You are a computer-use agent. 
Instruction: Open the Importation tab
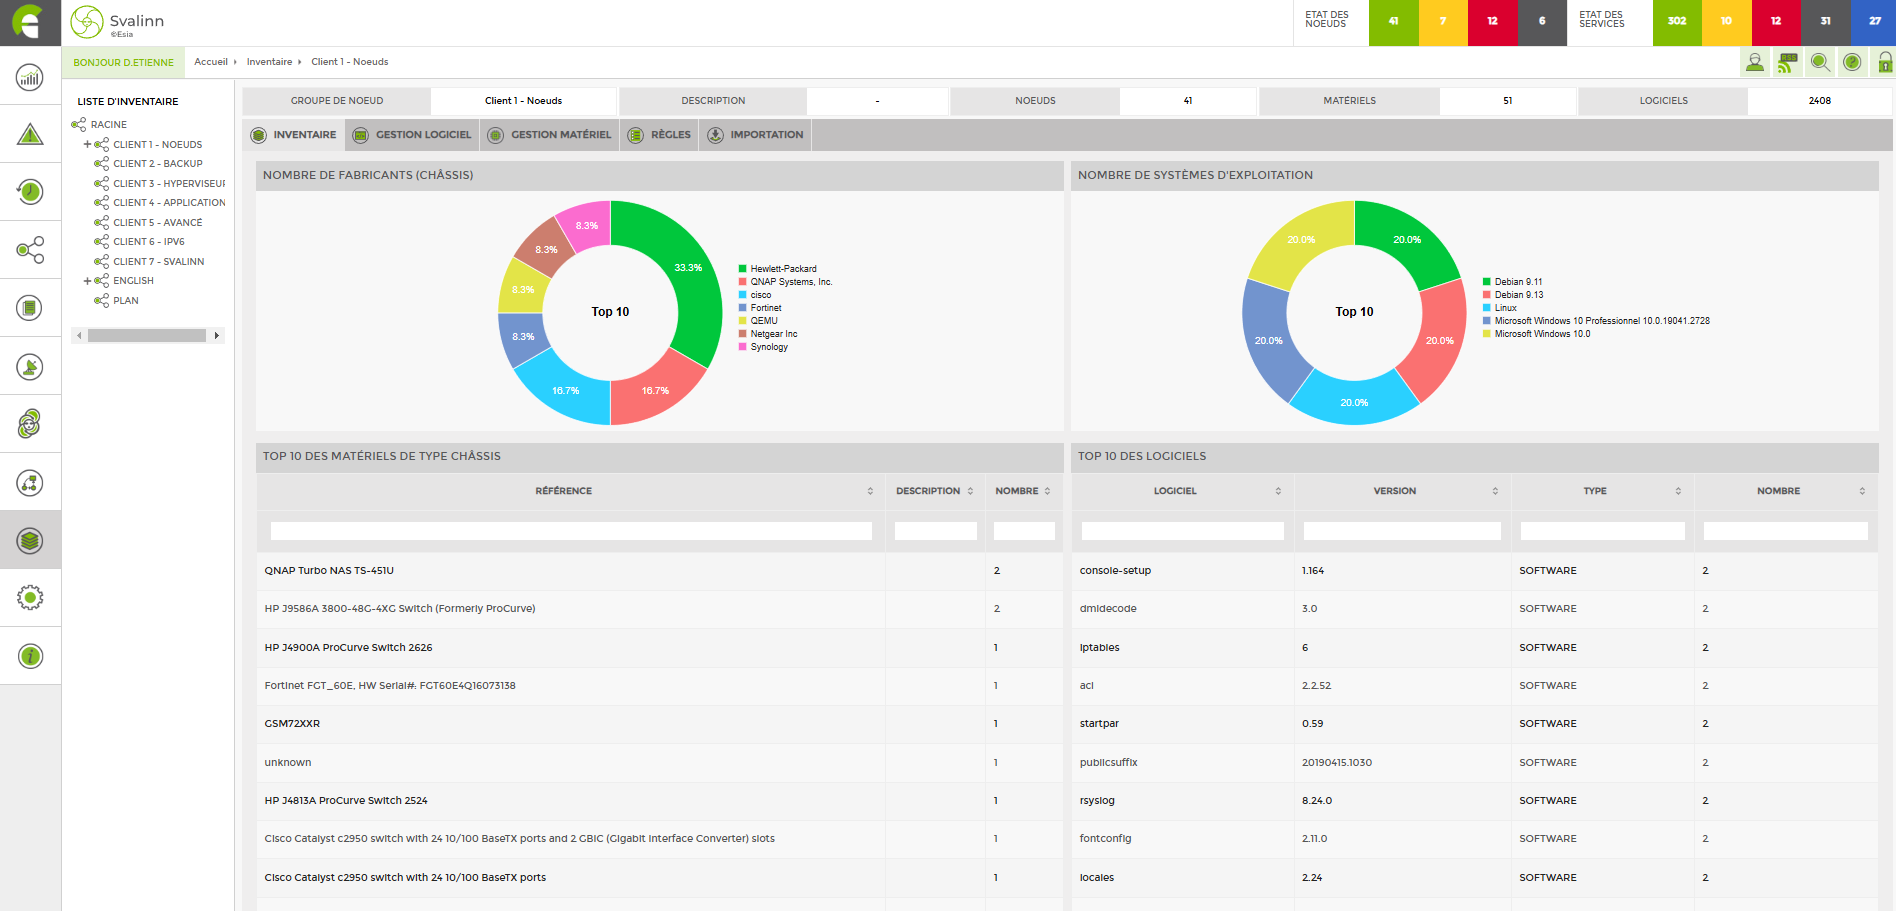coord(756,135)
